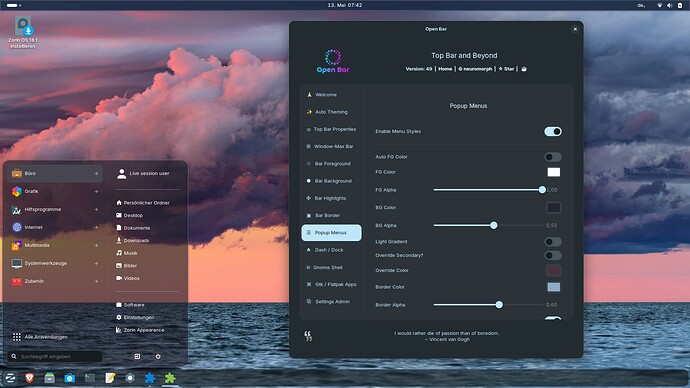This screenshot has height=388, width=690.
Task: Turn on the Auto FG Color toggle
Action: [553, 157]
